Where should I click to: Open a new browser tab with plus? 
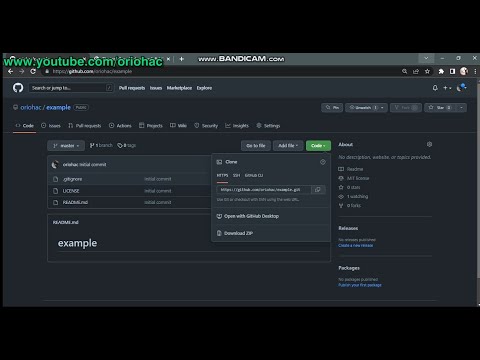[x=181, y=59]
